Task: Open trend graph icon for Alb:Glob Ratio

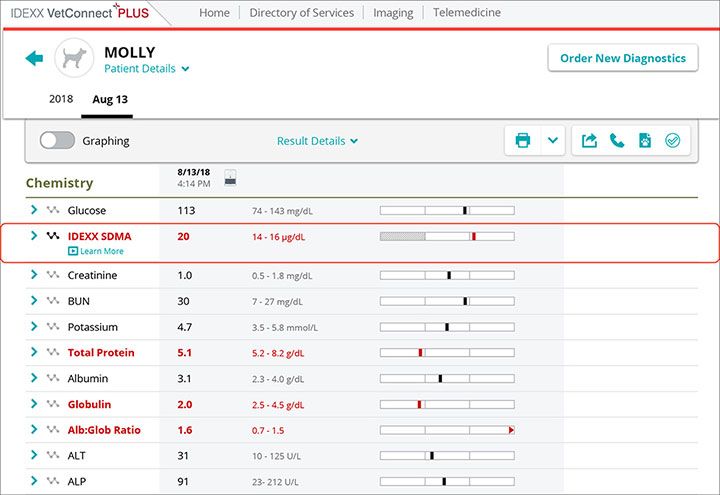Action: pyautogui.click(x=53, y=429)
